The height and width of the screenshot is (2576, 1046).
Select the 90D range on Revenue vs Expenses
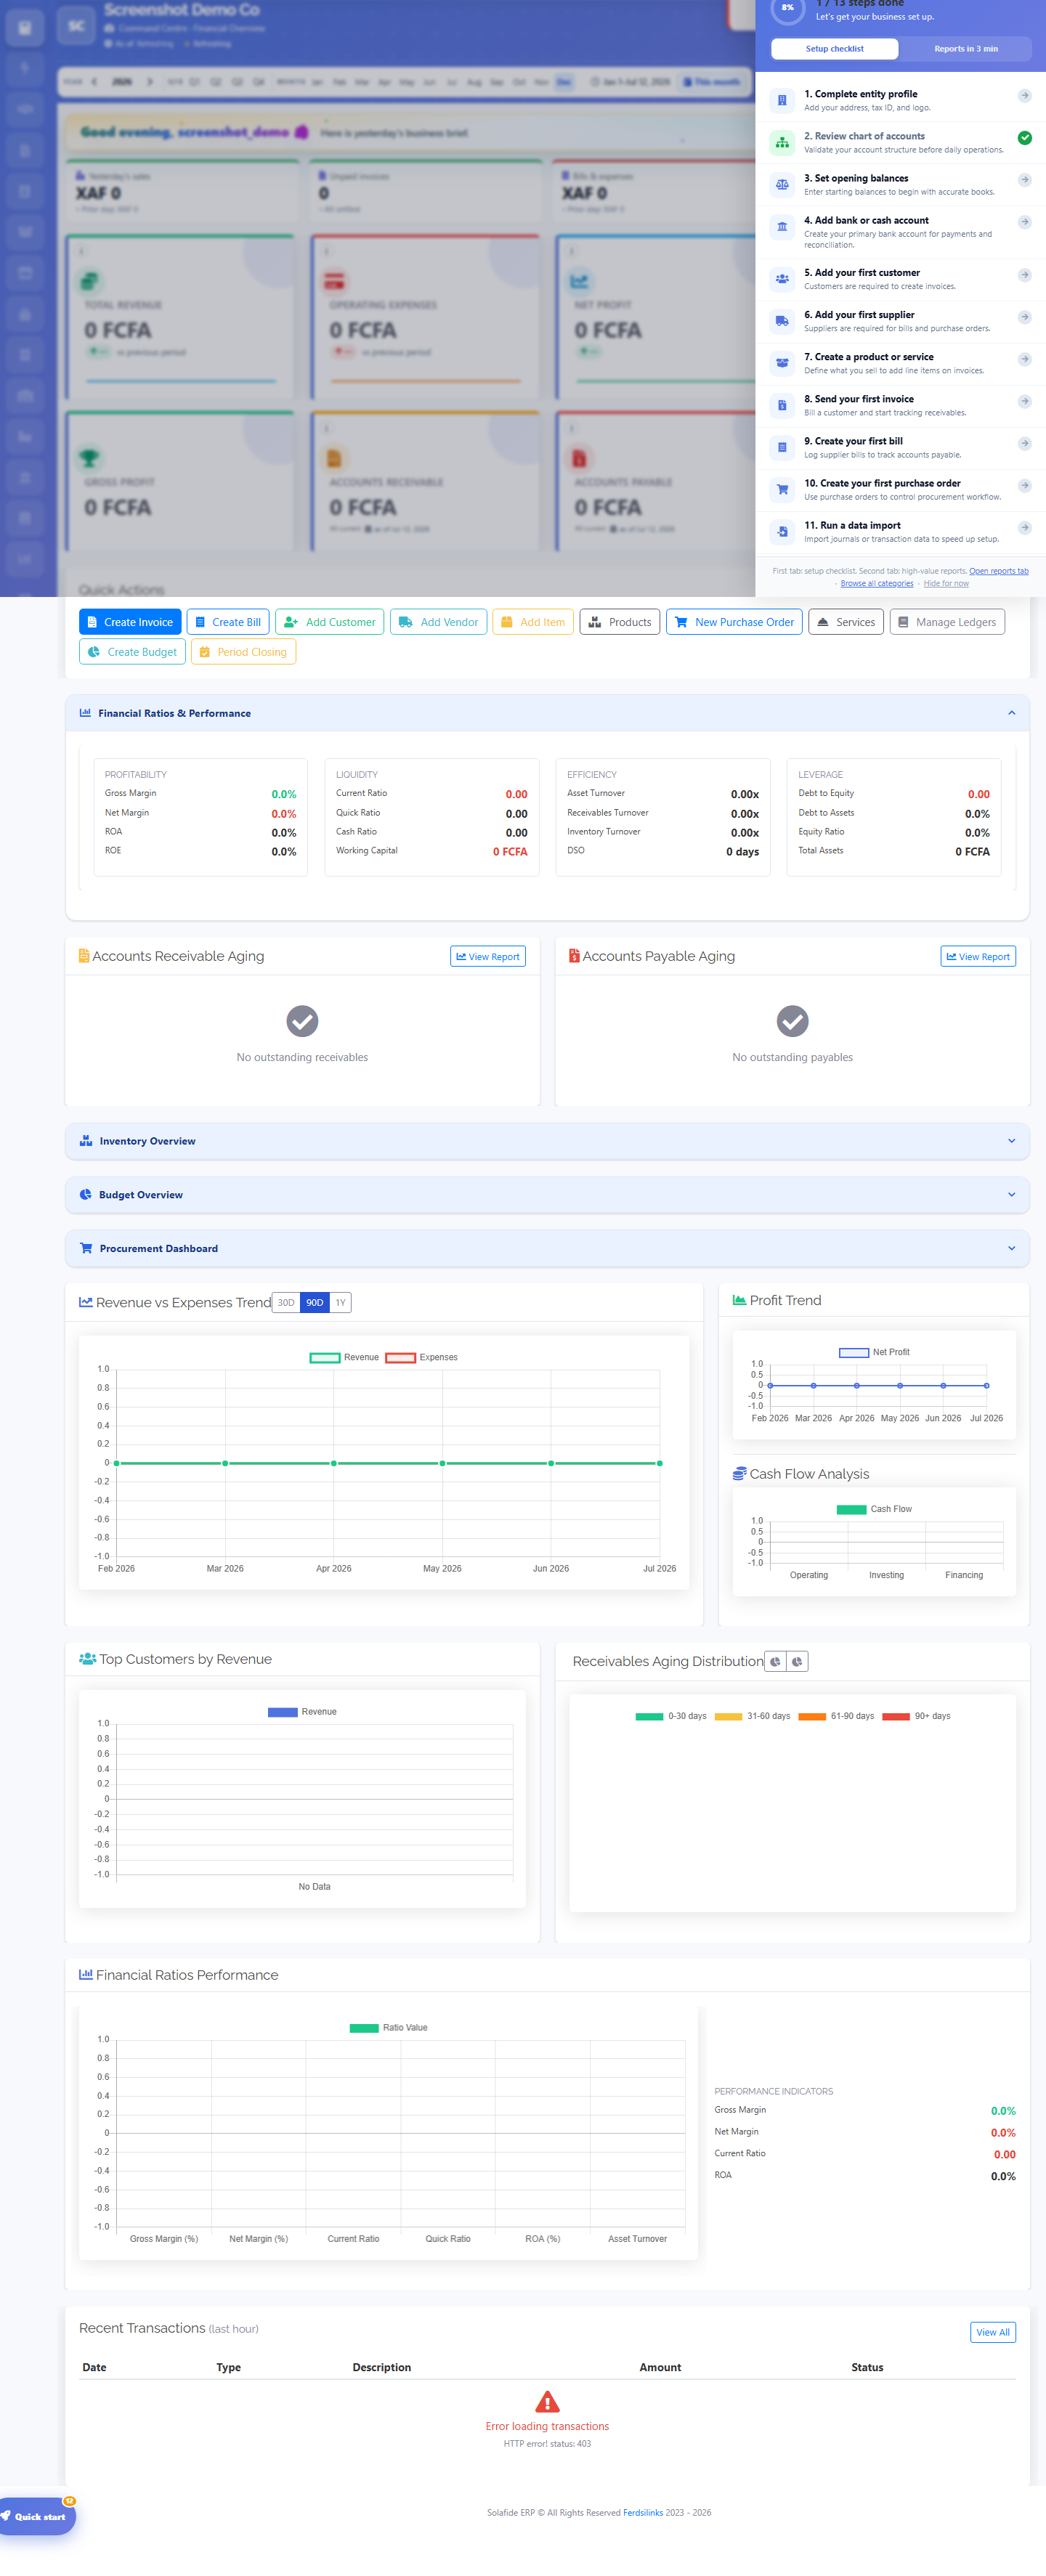315,1302
